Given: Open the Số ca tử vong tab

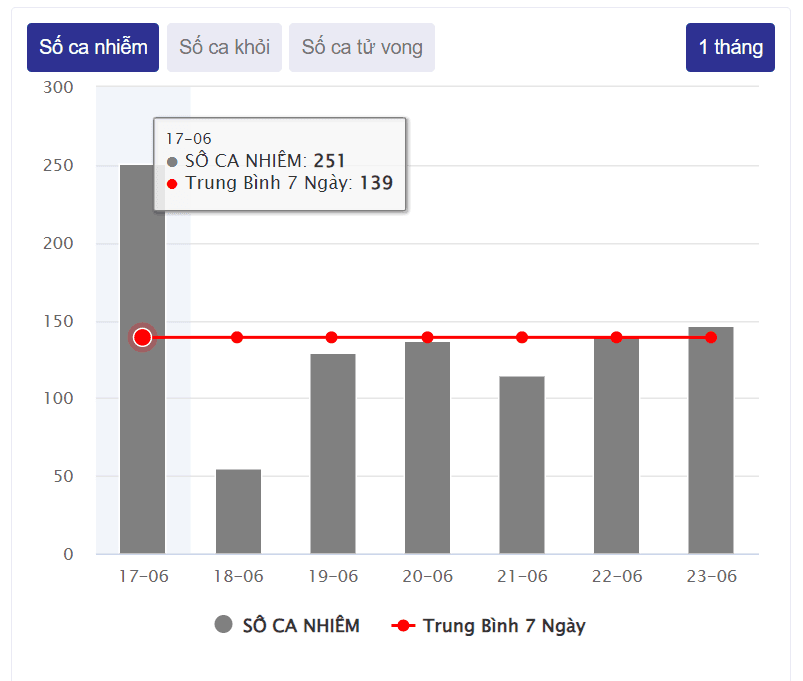Looking at the screenshot, I should click(x=362, y=47).
